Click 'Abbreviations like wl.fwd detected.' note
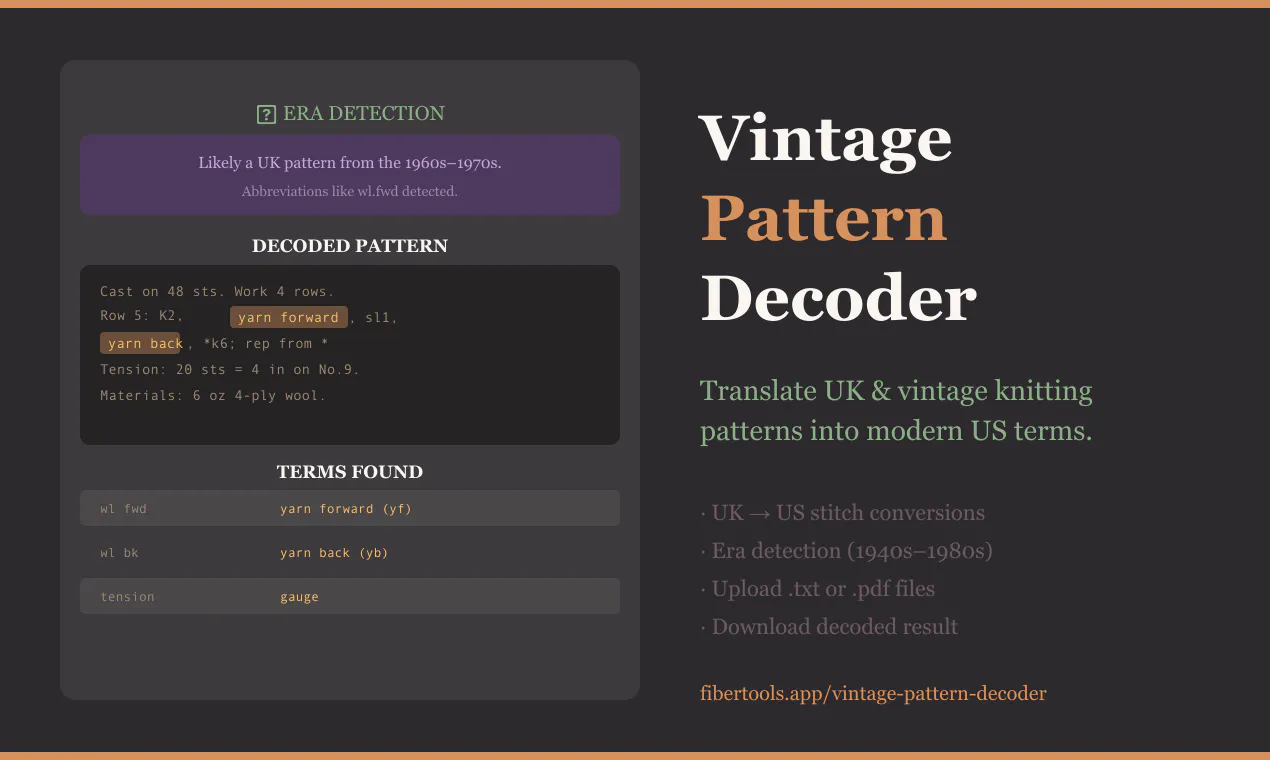Screen dimensions: 1280x770 pyautogui.click(x=350, y=191)
